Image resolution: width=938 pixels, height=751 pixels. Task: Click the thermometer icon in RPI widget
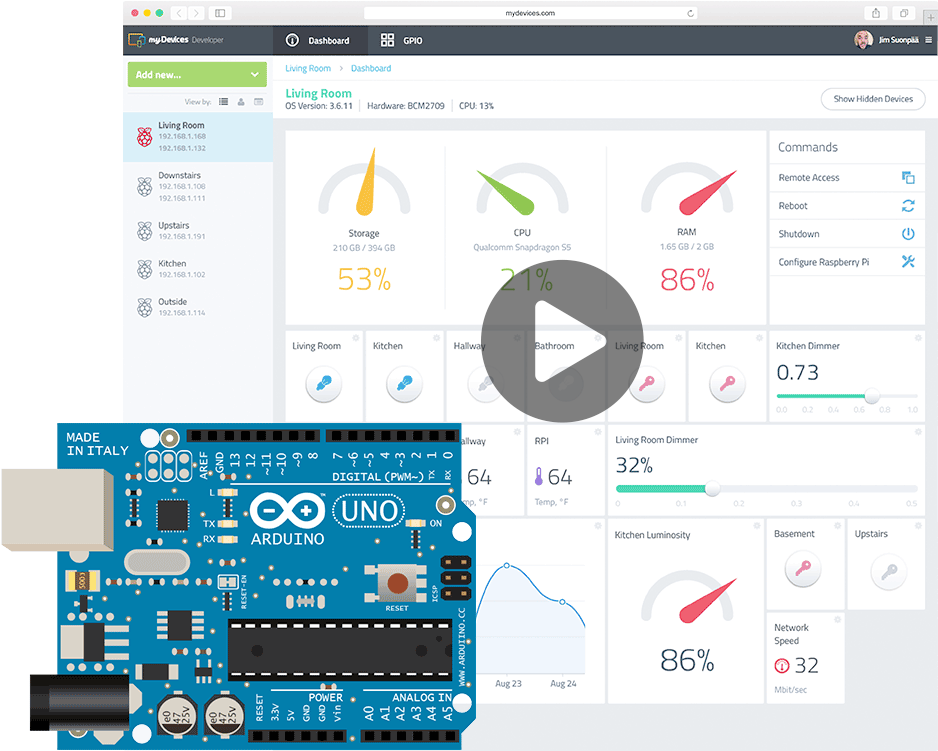538,476
